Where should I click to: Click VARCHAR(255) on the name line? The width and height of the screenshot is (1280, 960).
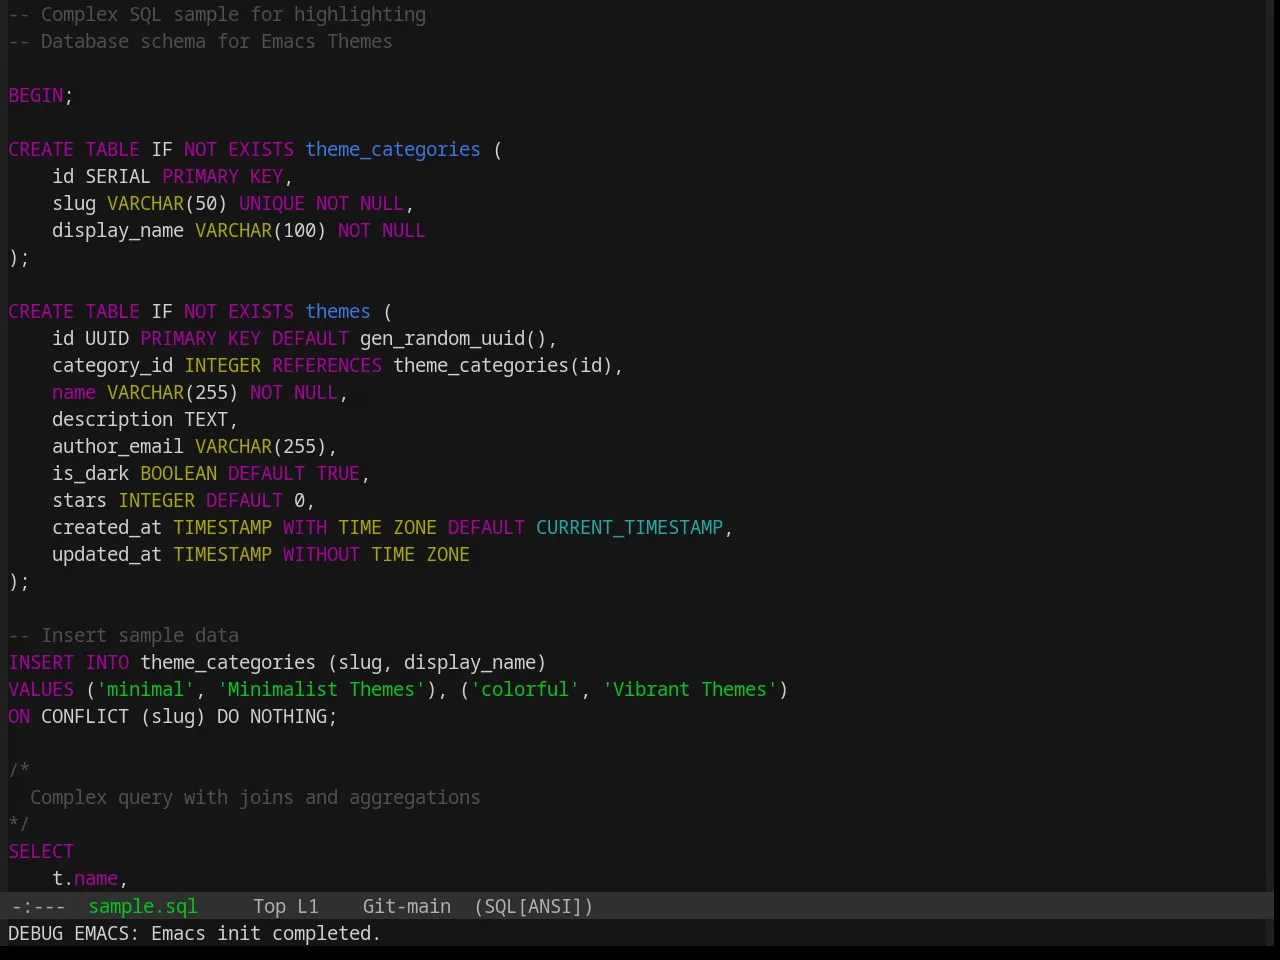173,392
